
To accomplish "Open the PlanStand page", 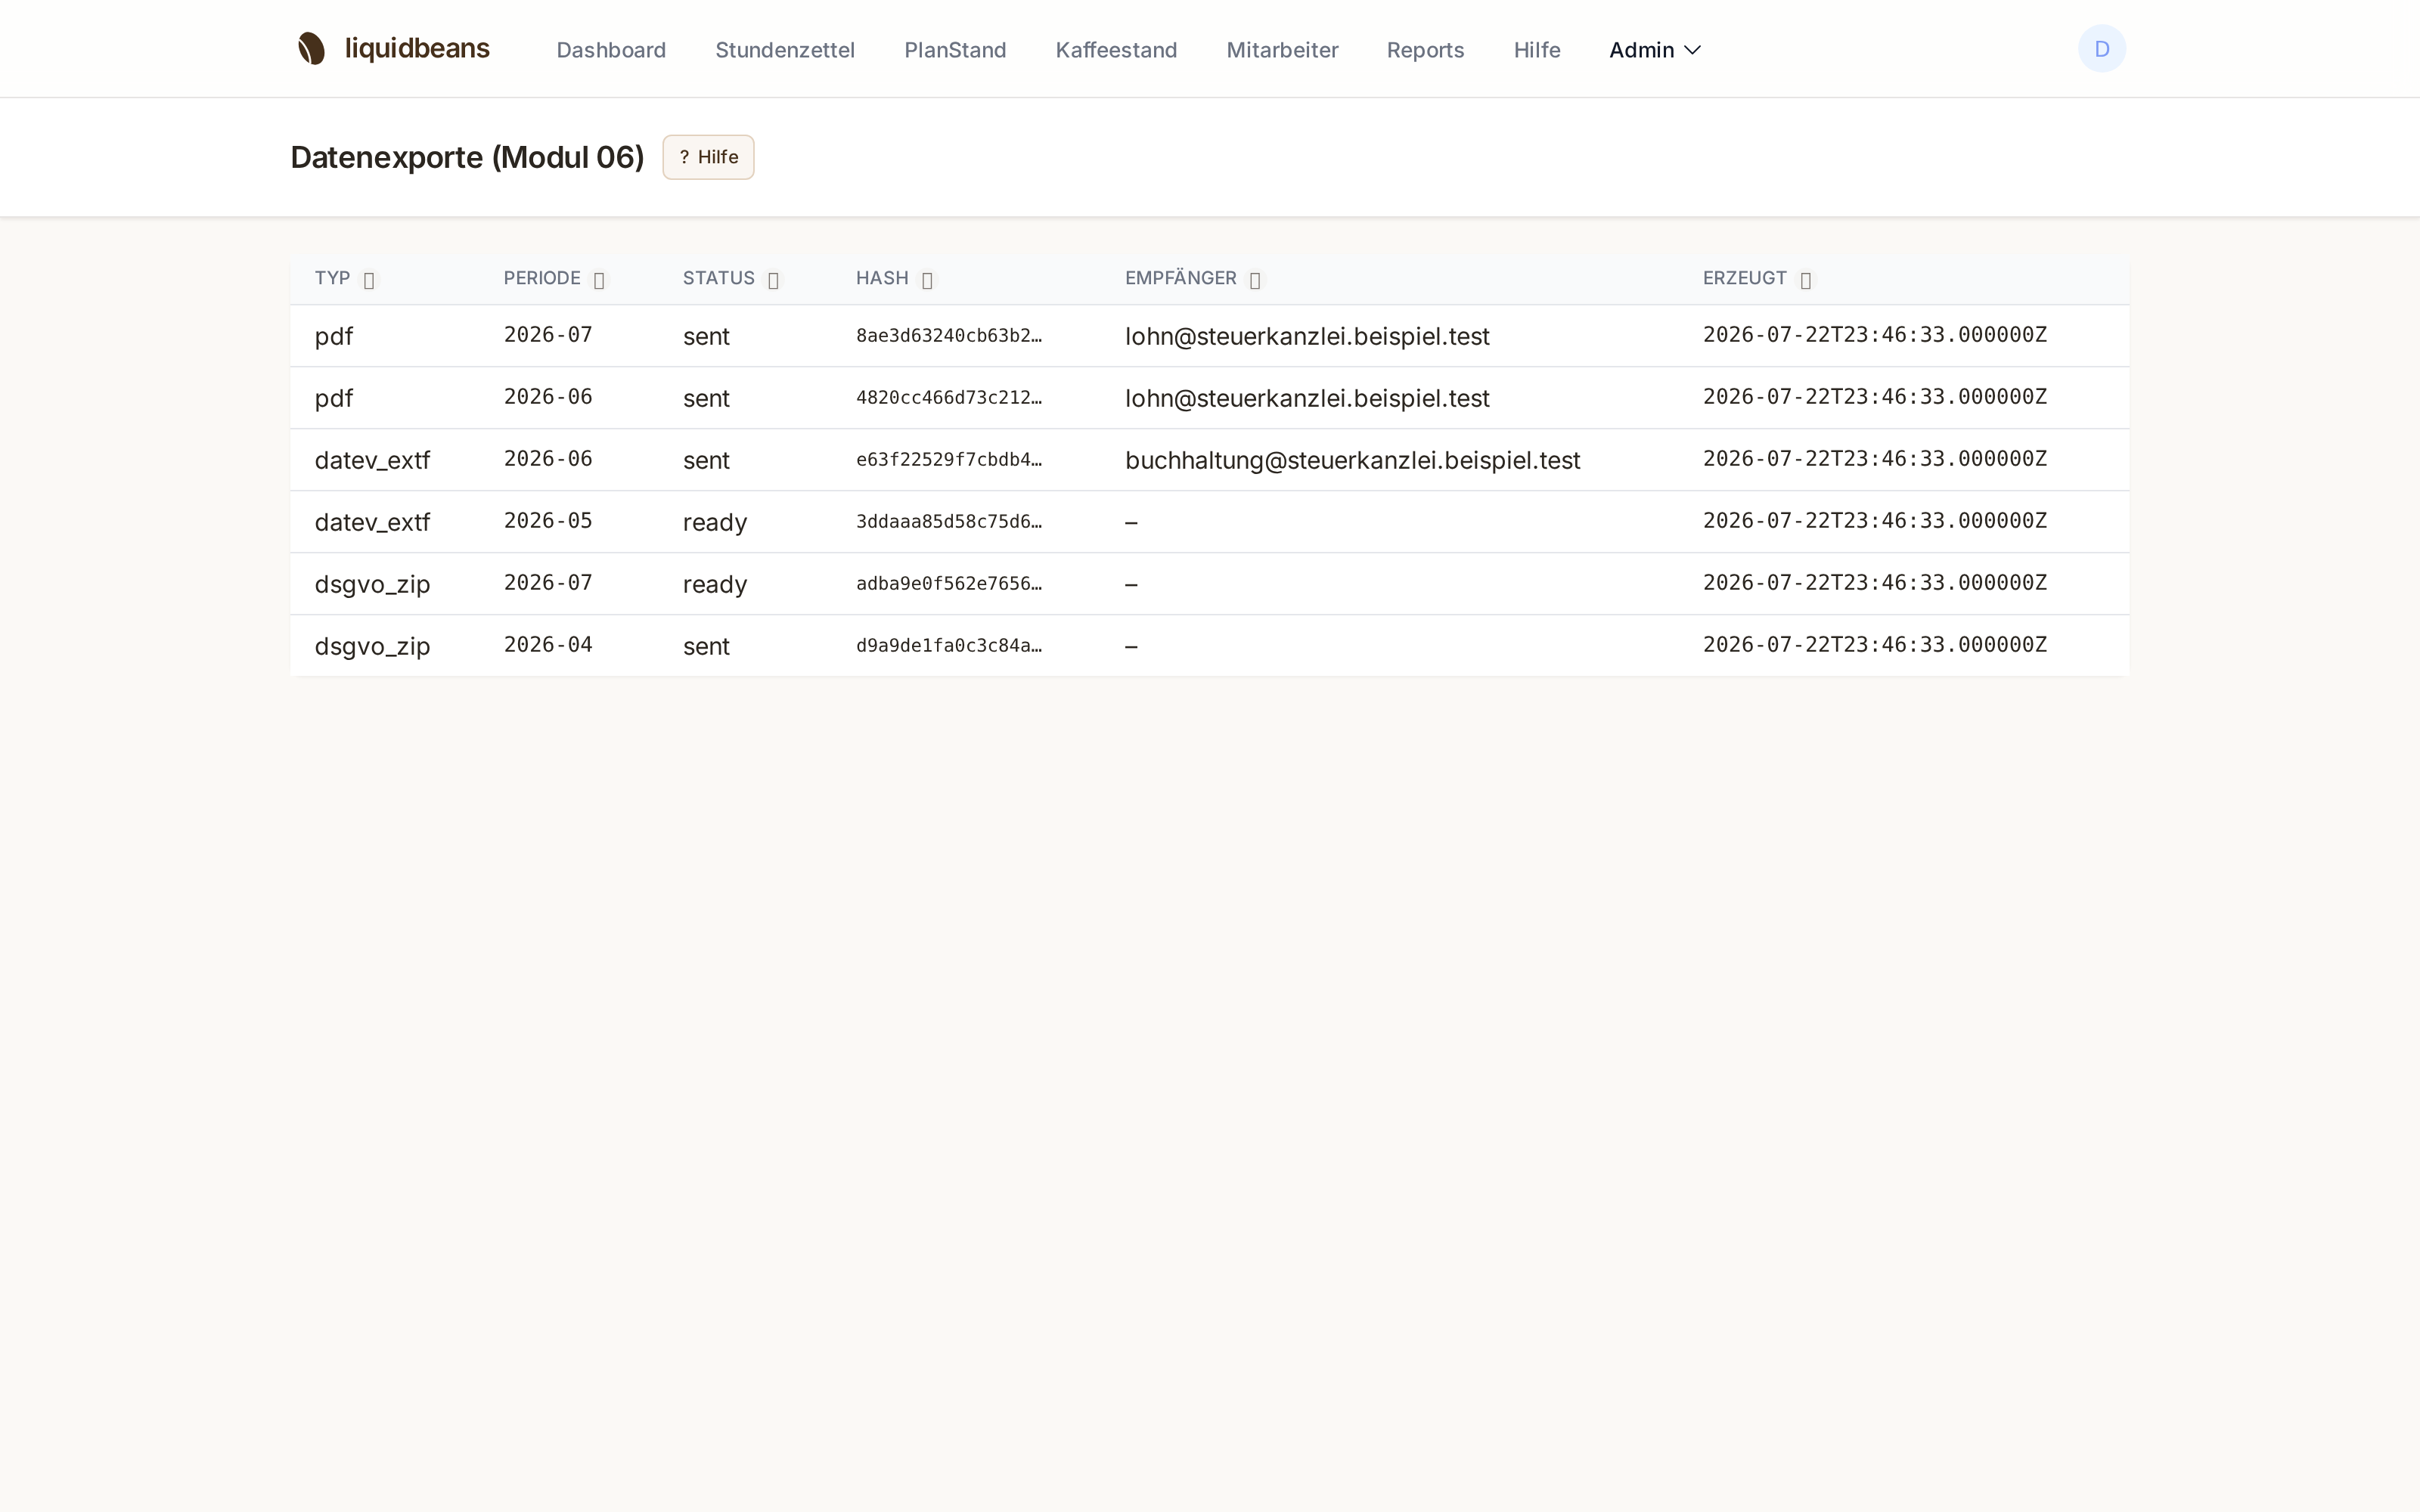I will [955, 50].
